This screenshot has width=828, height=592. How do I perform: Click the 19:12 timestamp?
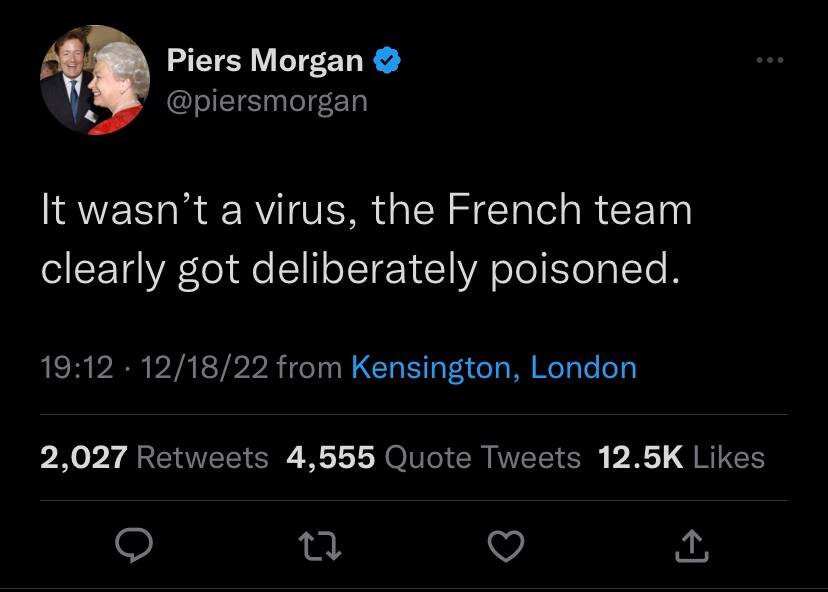click(77, 368)
